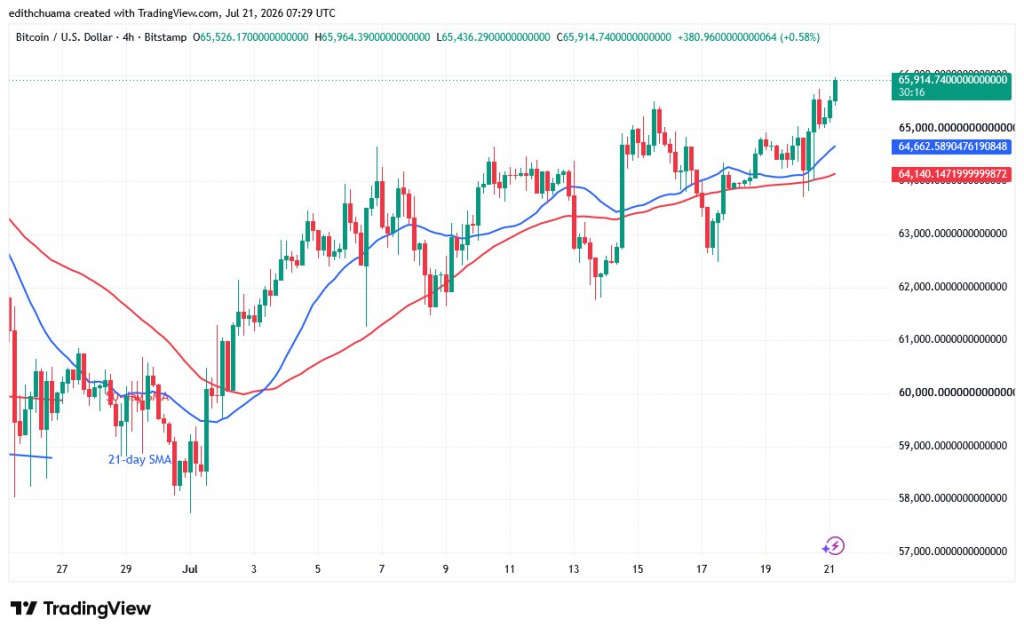1024x635 pixels.
Task: Click the 5 date label on time axis
Action: click(318, 569)
